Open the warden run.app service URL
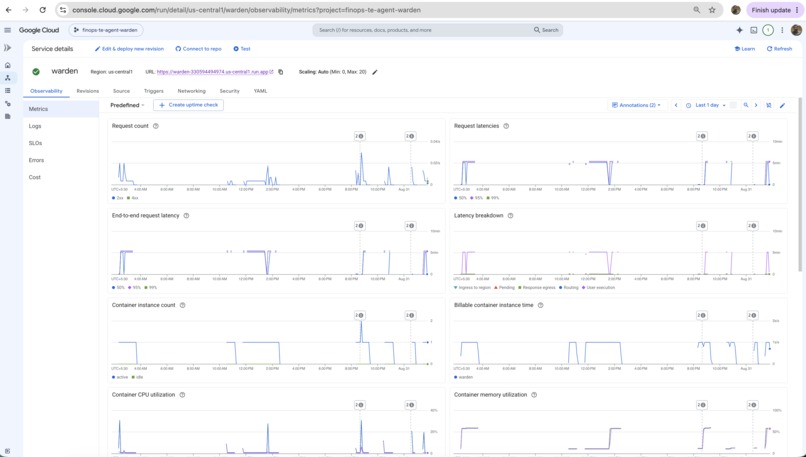Viewport: 806px width, 457px height. coord(215,72)
